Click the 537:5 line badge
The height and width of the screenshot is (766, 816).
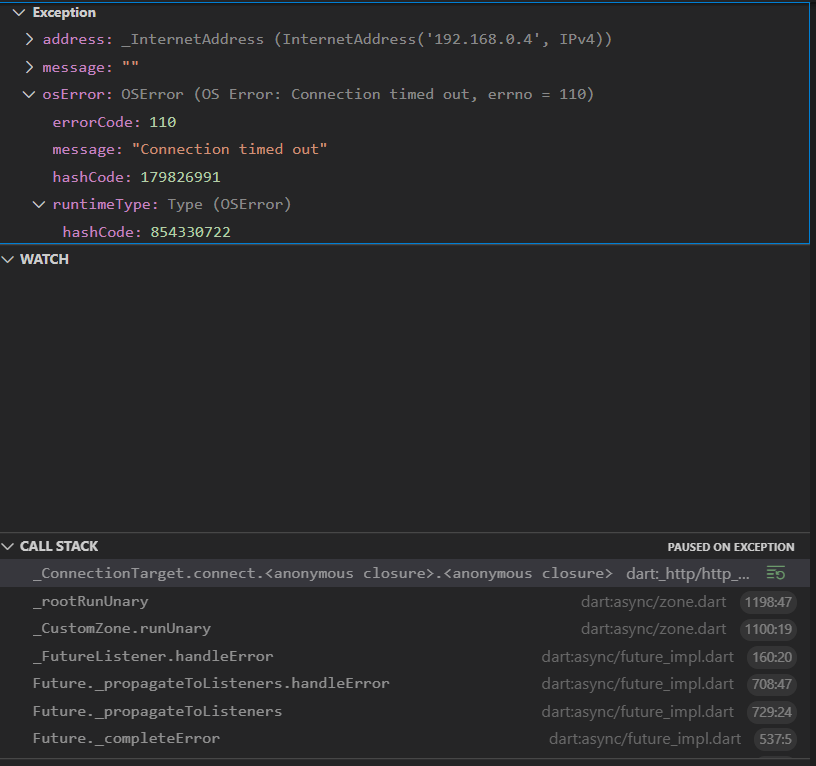(775, 739)
